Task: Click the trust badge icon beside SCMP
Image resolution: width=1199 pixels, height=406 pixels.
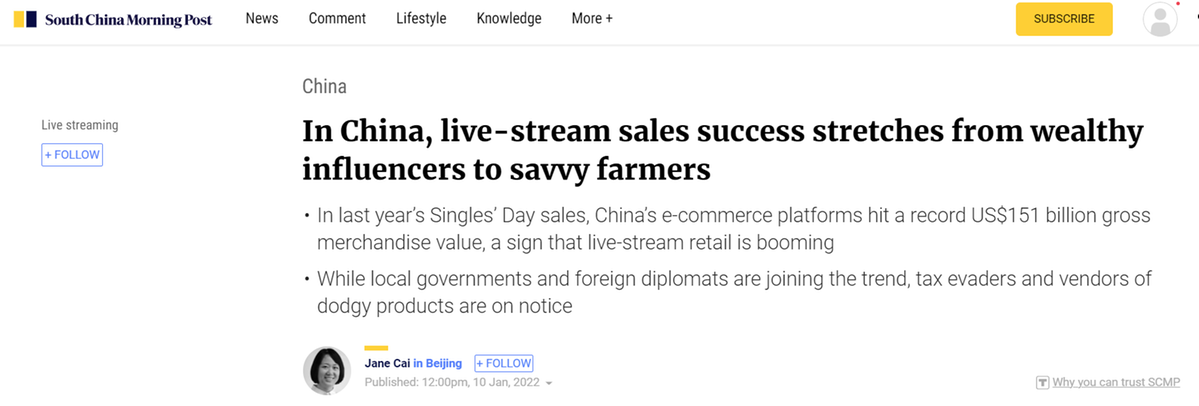Action: (x=1042, y=383)
